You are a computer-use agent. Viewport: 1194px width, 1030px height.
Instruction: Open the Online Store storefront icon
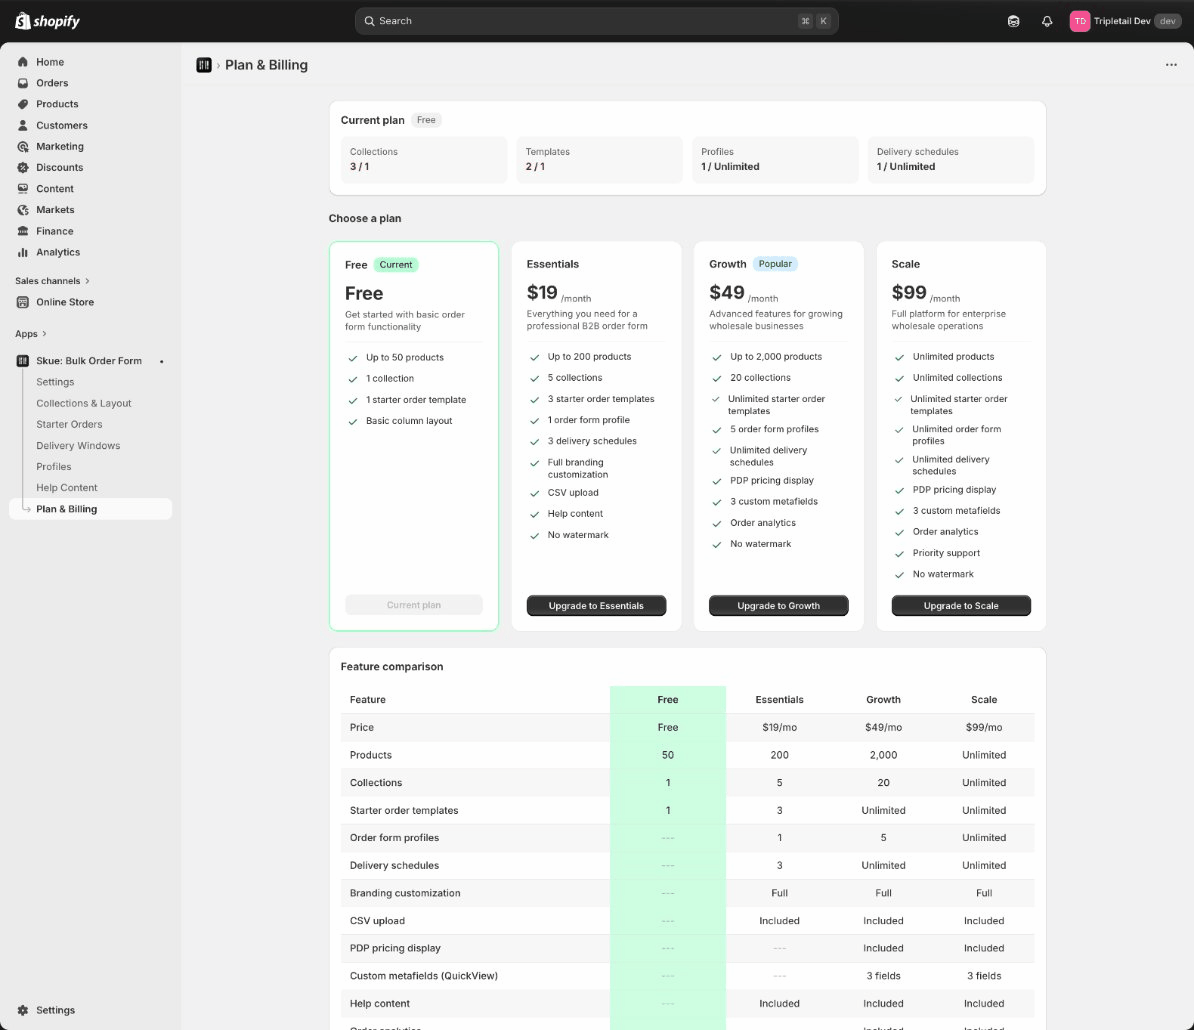coord(23,302)
